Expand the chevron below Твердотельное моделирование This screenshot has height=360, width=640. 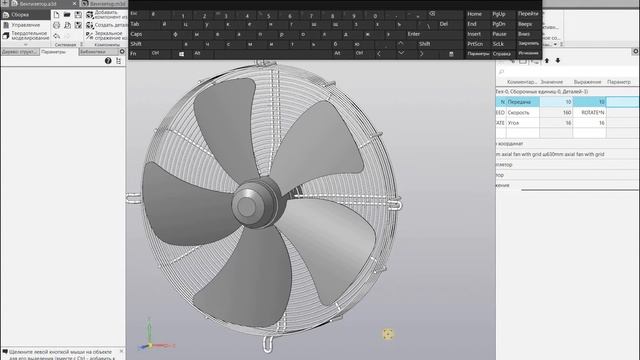pyautogui.click(x=25, y=44)
